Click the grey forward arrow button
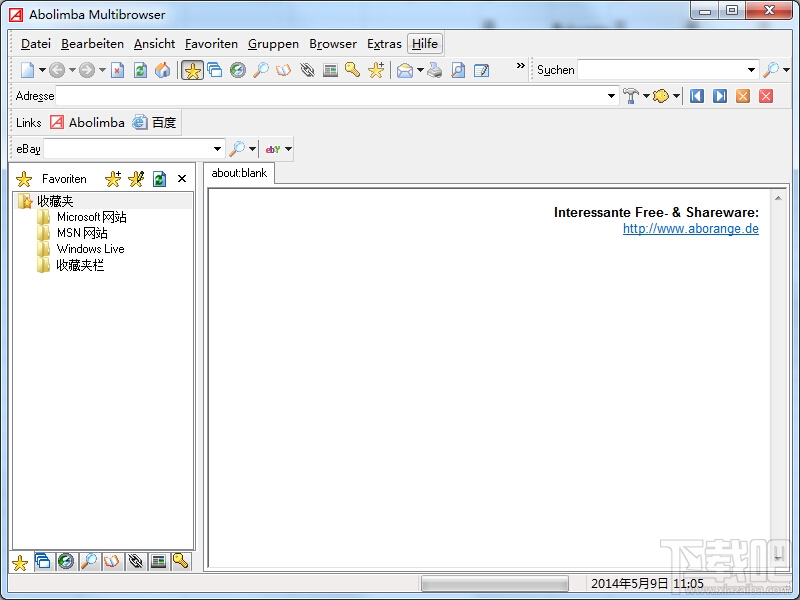This screenshot has width=800, height=600. [87, 70]
